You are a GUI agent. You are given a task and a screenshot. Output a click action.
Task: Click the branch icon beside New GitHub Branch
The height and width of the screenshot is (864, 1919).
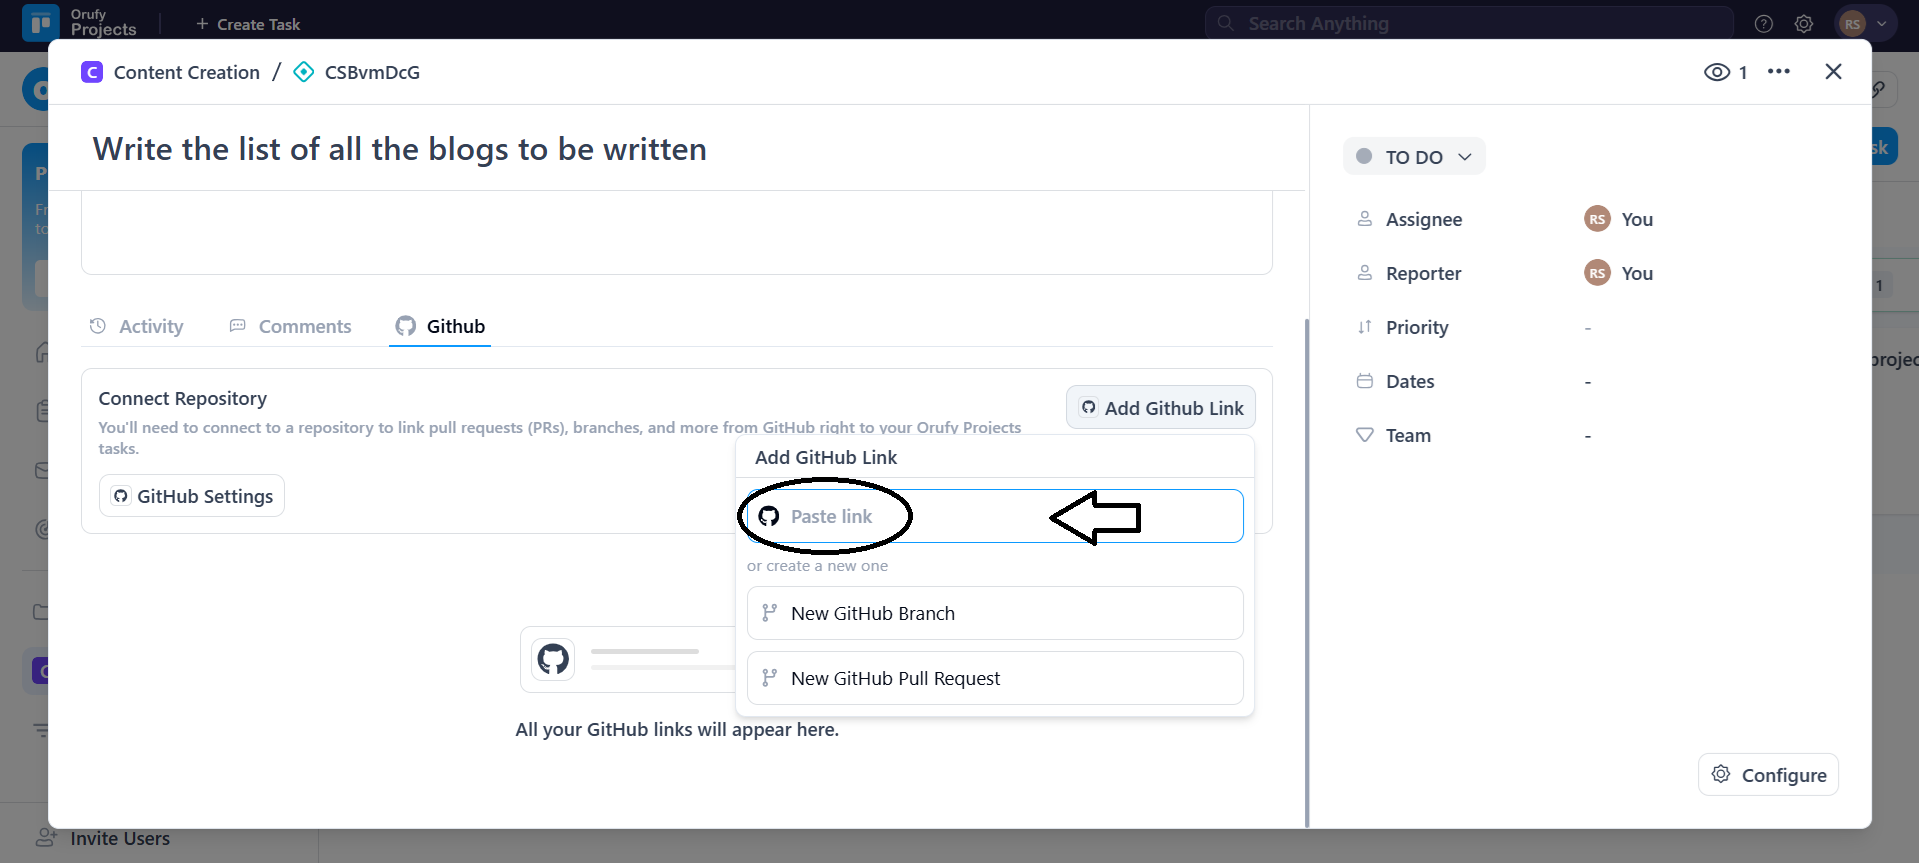[769, 613]
